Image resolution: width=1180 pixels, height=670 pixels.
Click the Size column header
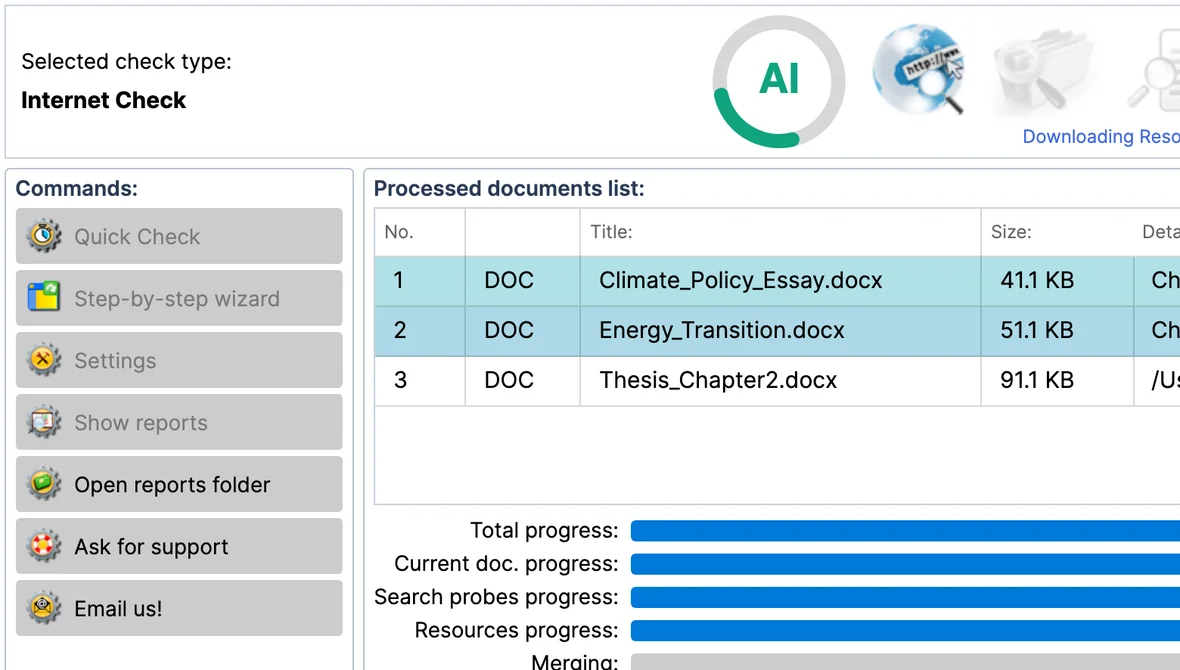pos(1057,232)
